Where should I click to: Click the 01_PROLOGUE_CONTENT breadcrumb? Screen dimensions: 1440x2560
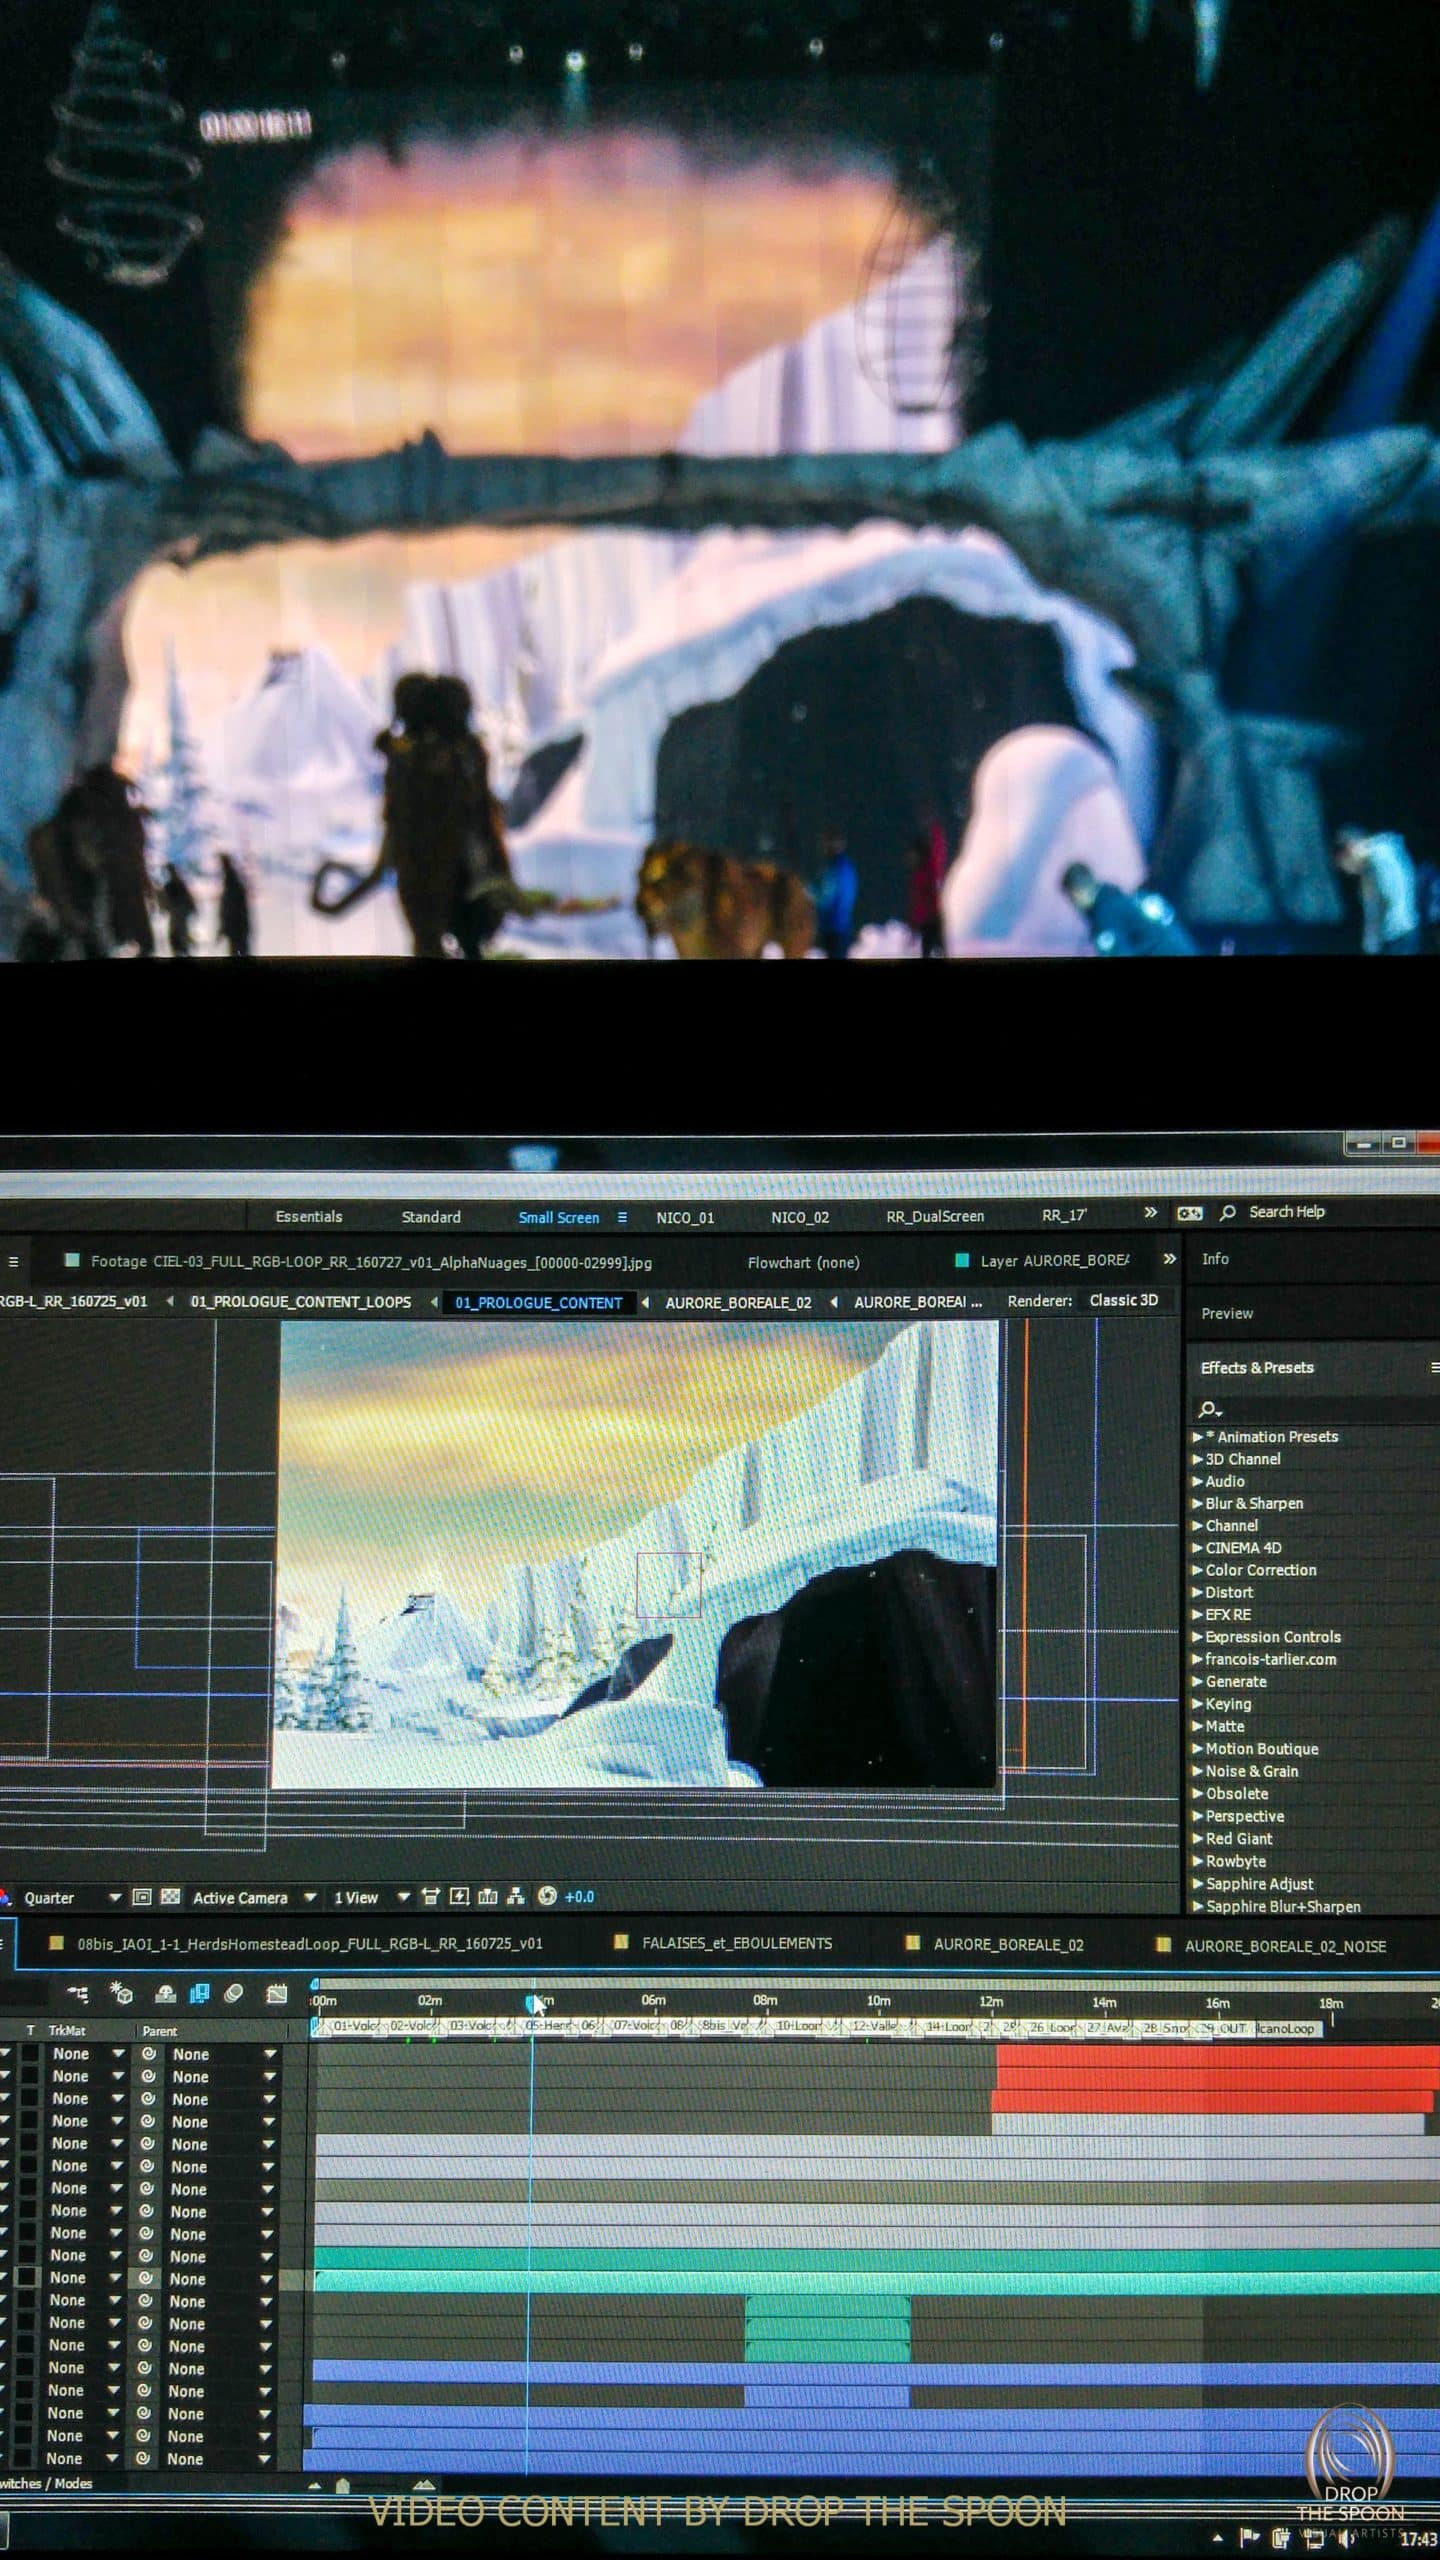point(538,1302)
